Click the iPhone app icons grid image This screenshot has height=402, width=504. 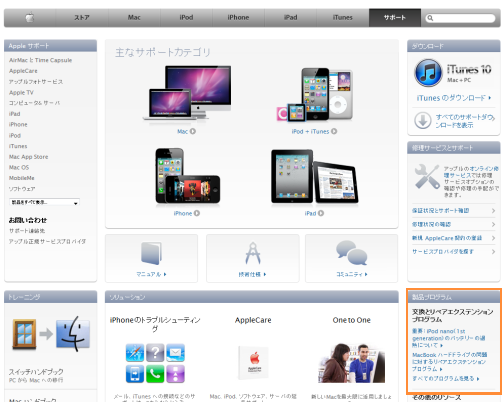pos(155,363)
